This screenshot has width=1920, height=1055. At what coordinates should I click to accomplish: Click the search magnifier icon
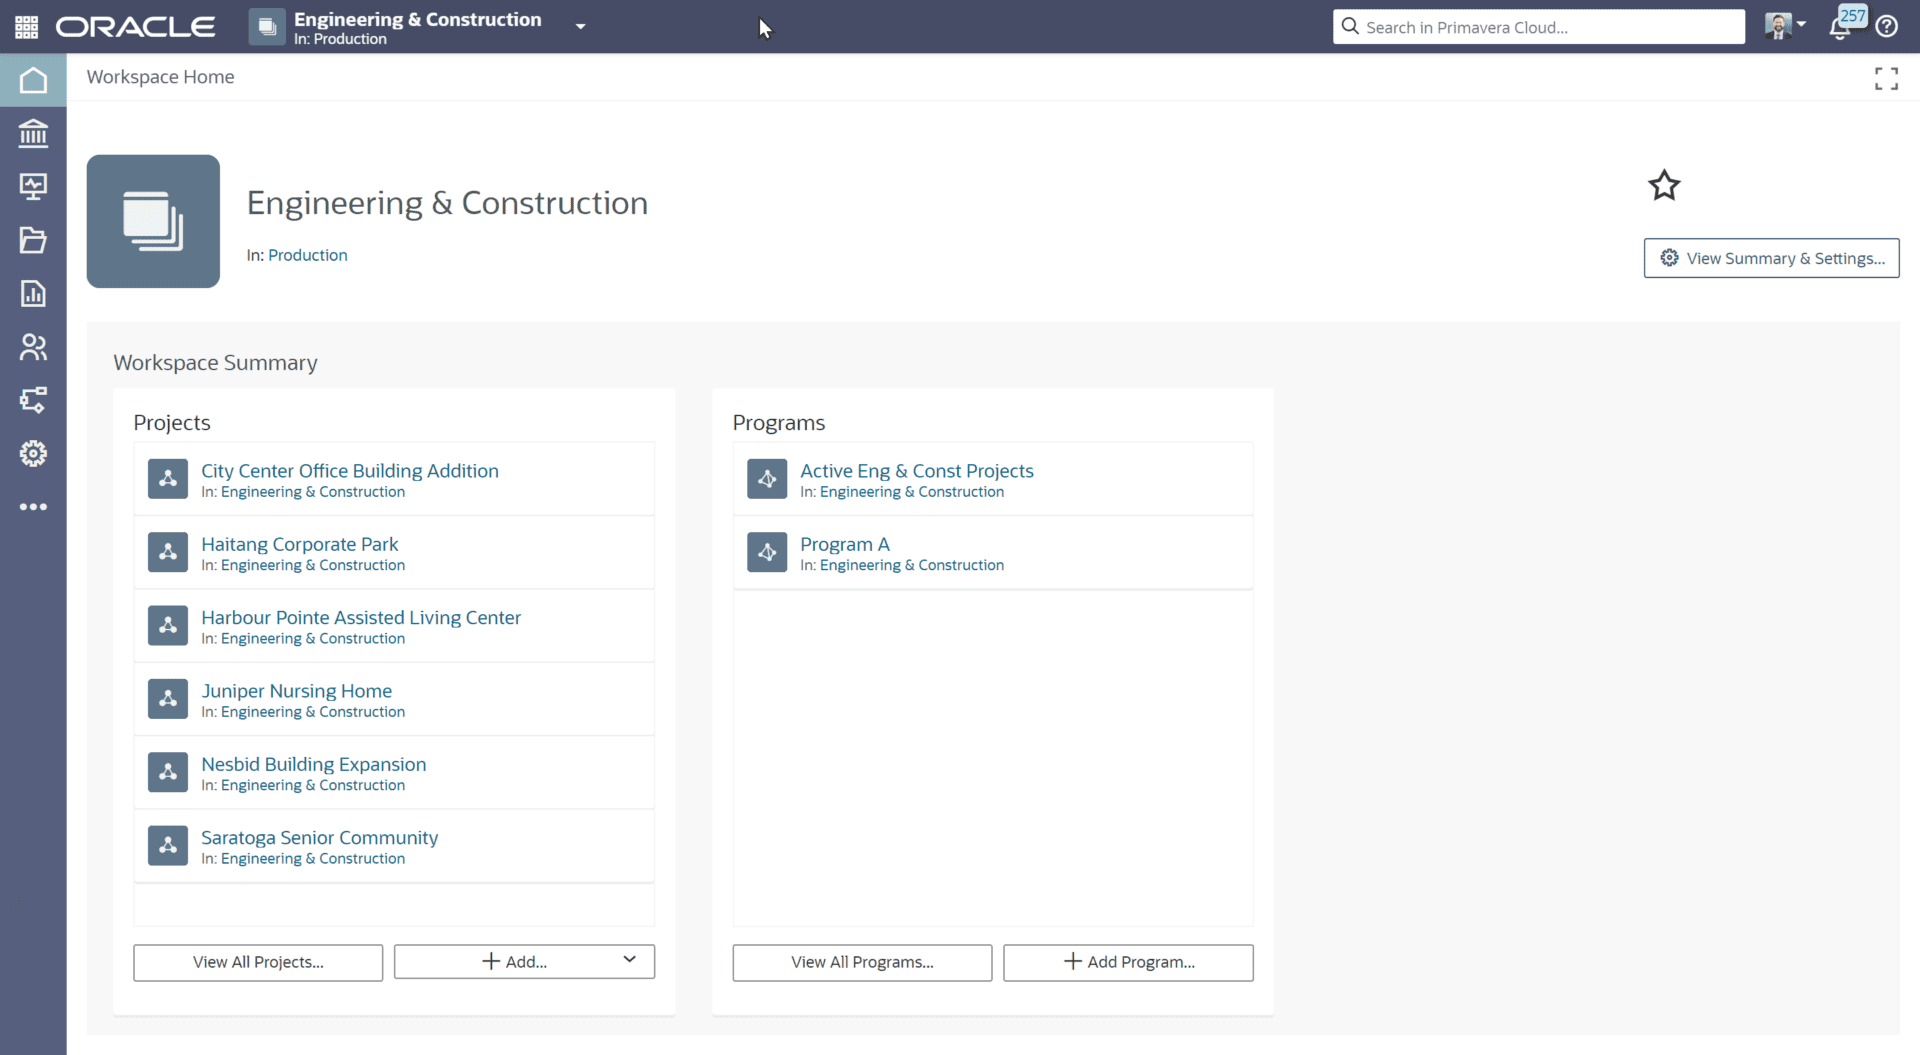pyautogui.click(x=1350, y=26)
